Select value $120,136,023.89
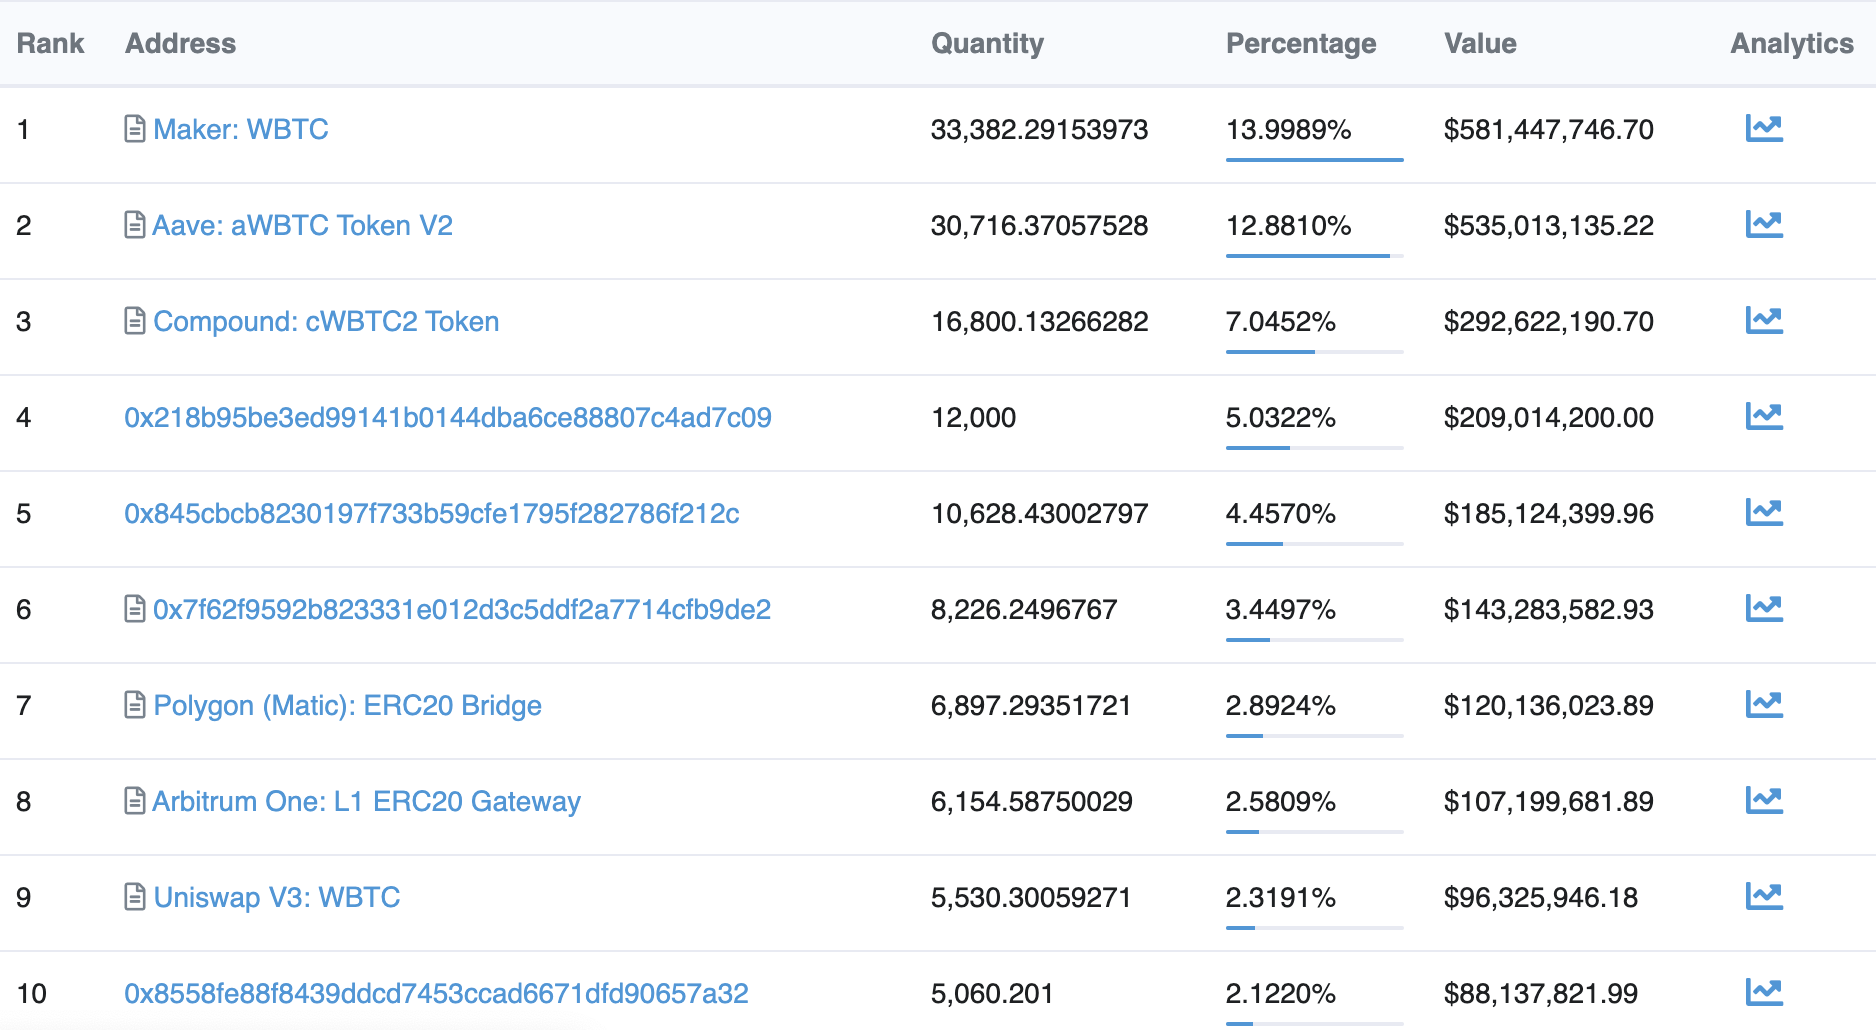Viewport: 1876px width, 1030px height. tap(1549, 705)
